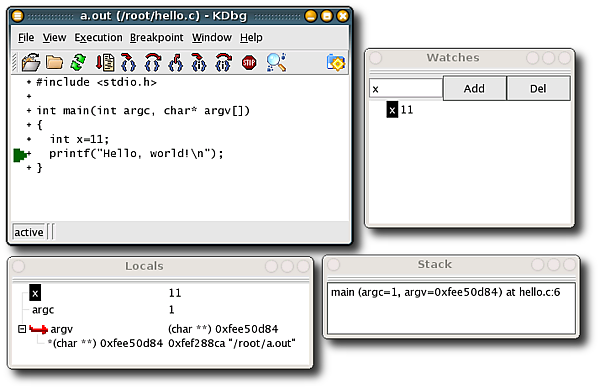Open Find using the magnifying glass icon
Screen dimensions: 600x389
pos(276,62)
